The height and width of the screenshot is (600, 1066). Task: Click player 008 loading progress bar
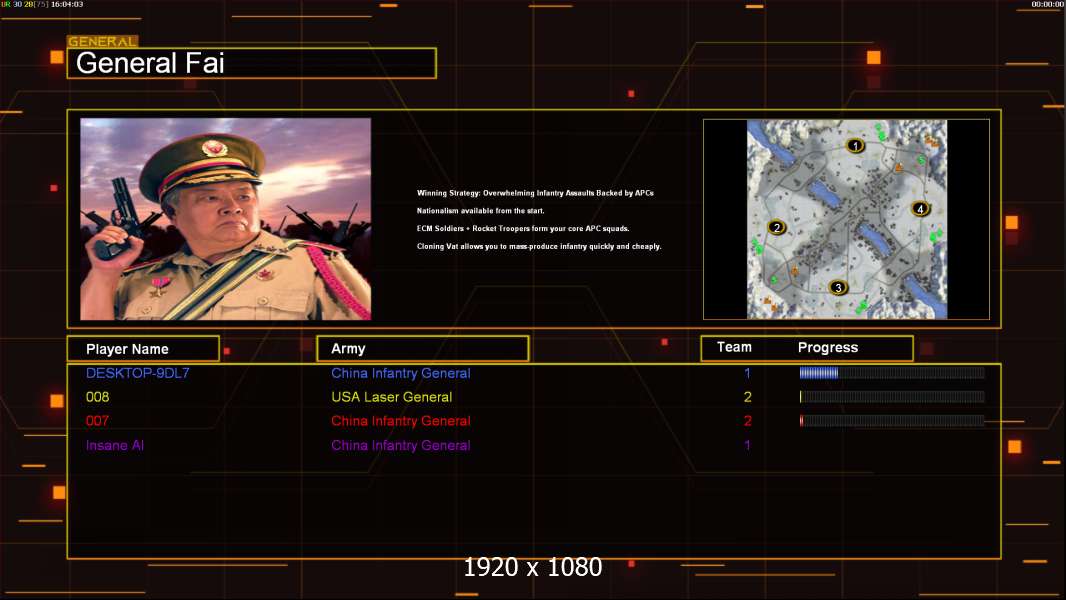tap(892, 396)
